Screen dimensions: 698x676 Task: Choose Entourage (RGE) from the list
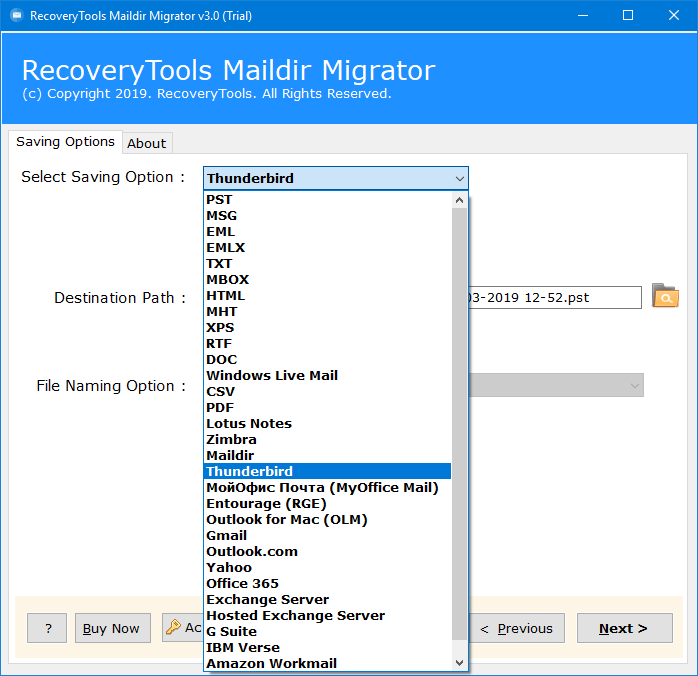point(327,503)
